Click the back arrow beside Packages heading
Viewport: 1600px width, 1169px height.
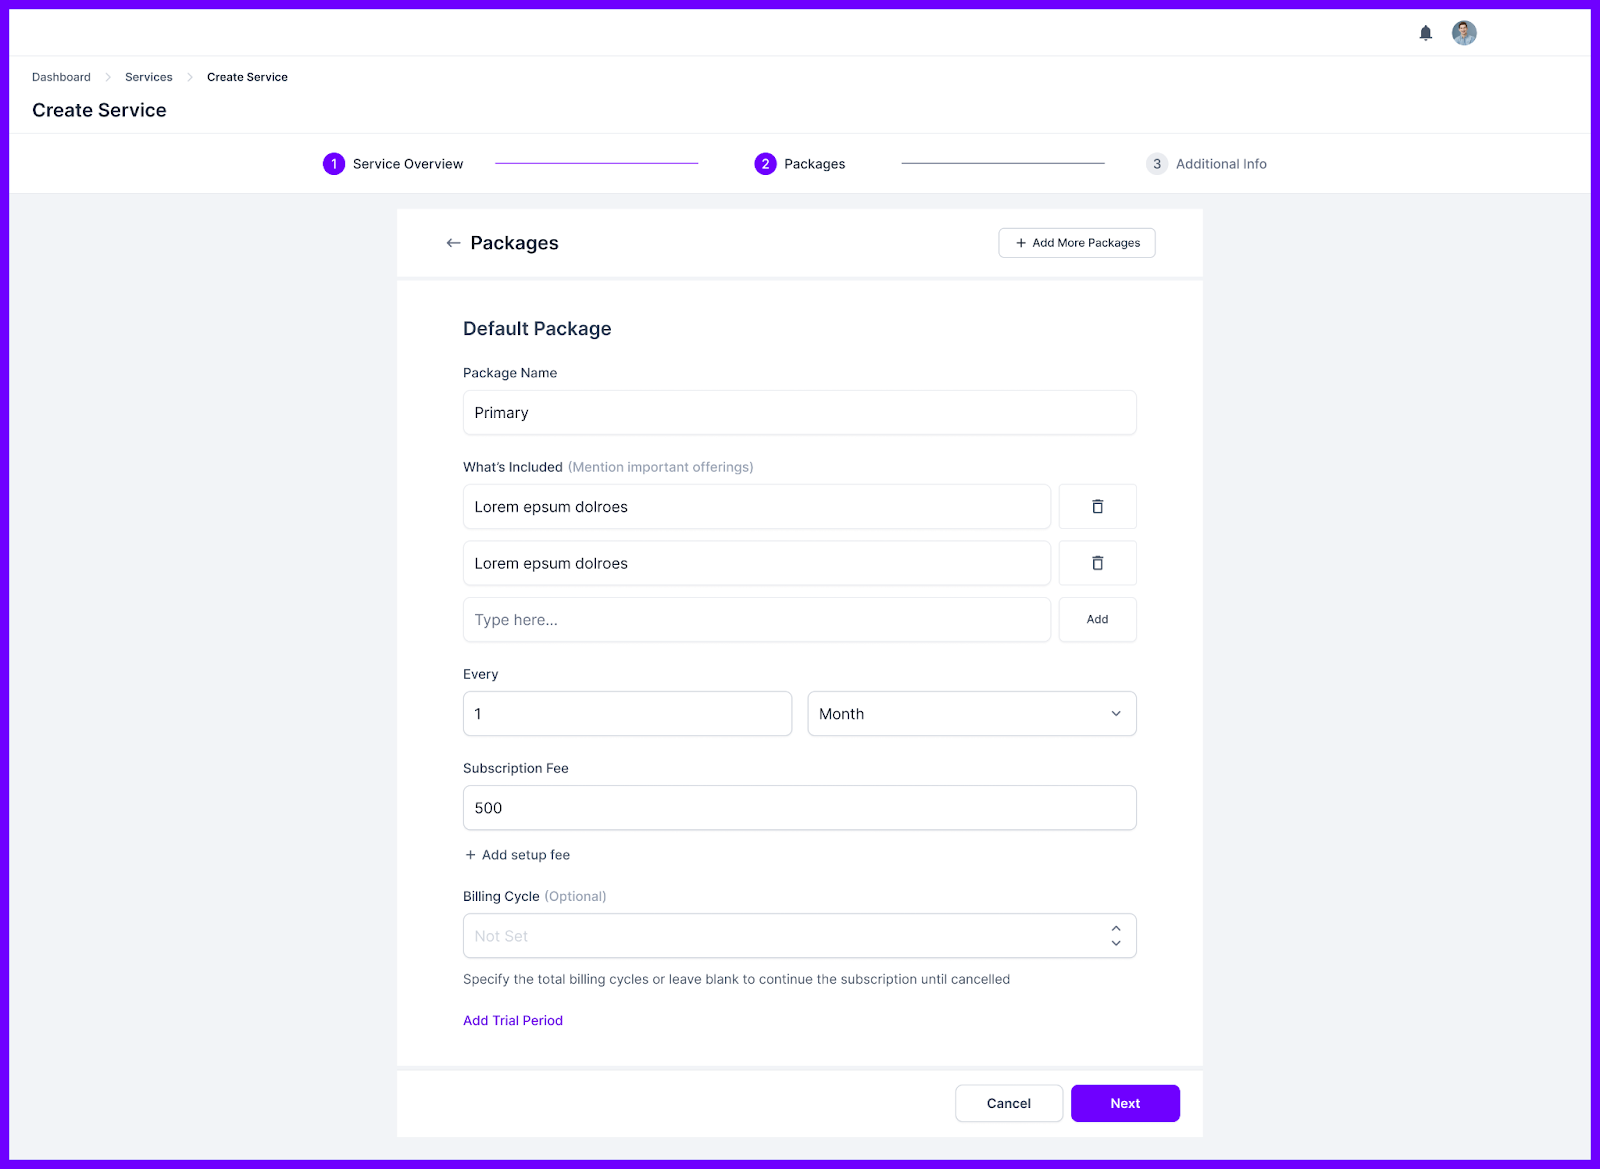pyautogui.click(x=453, y=243)
